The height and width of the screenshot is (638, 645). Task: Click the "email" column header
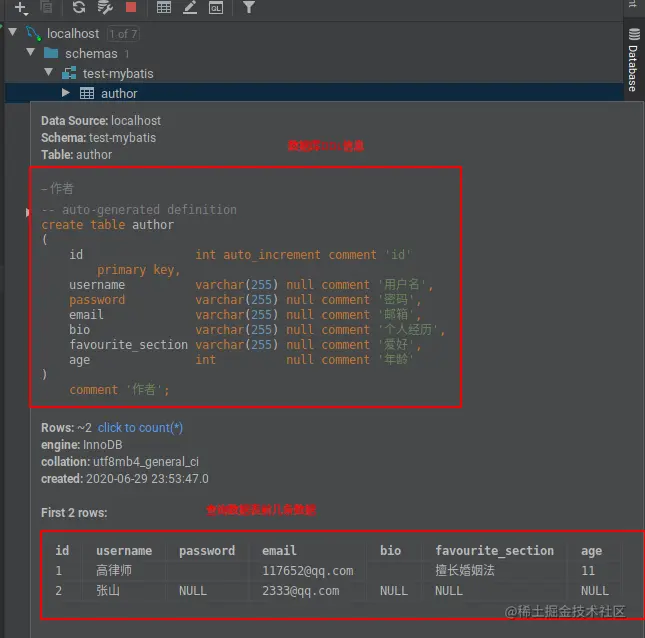[279, 550]
